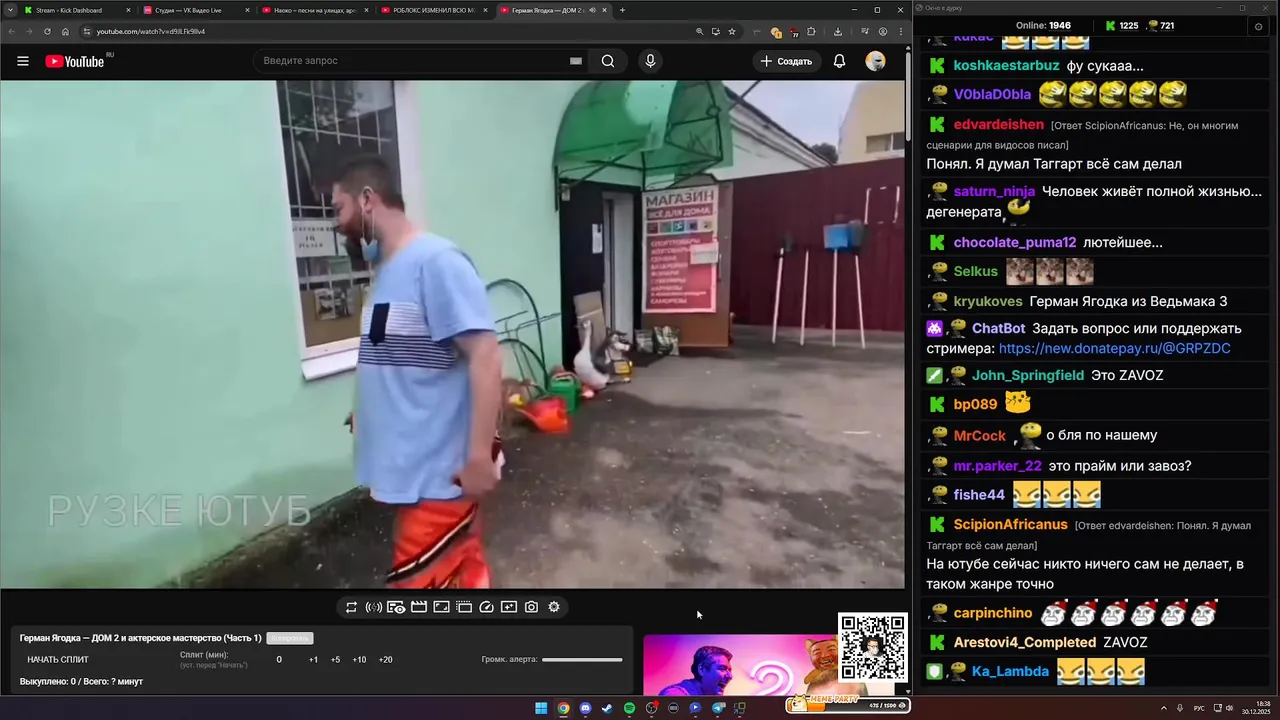The image size is (1280, 720).
Task: Click chat message 'это прайм или завоз?'
Action: click(x=1118, y=465)
